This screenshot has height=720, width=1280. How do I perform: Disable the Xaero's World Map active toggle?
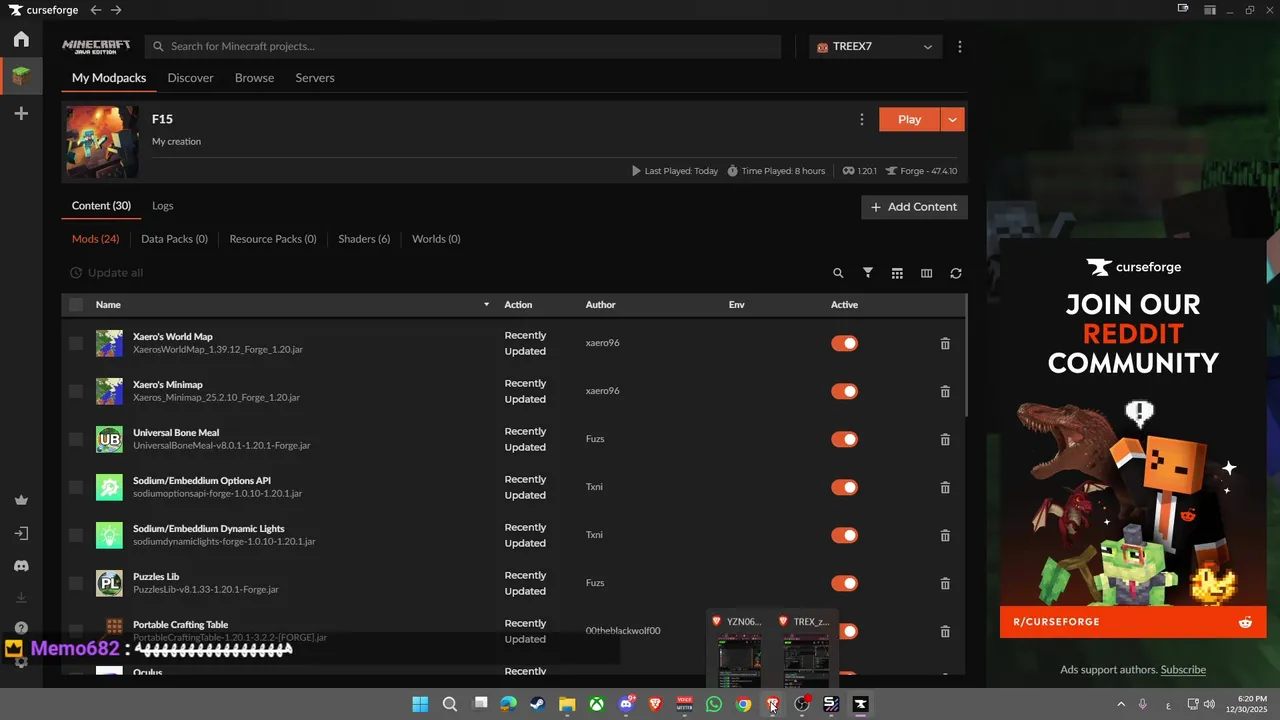pos(844,343)
